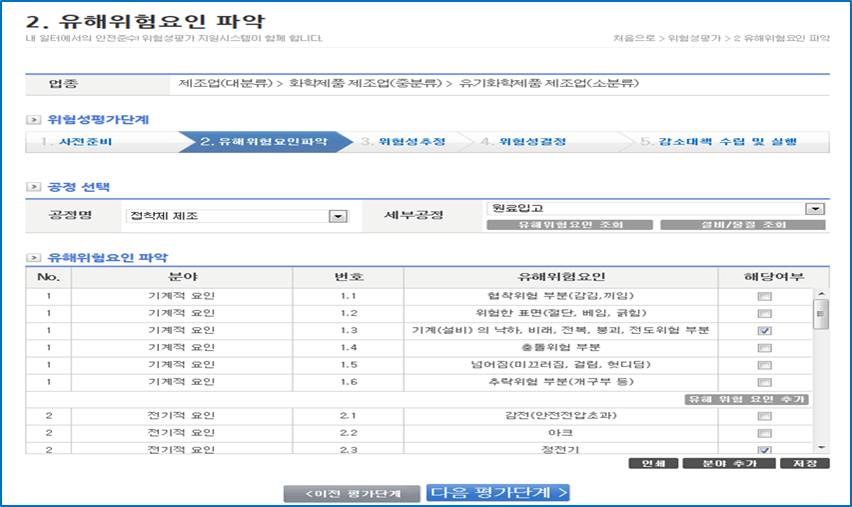This screenshot has width=852, height=507.
Task: Click the cell 넘어짐(미끄러짐, 걸림, 헛디딤)
Action: coord(561,365)
